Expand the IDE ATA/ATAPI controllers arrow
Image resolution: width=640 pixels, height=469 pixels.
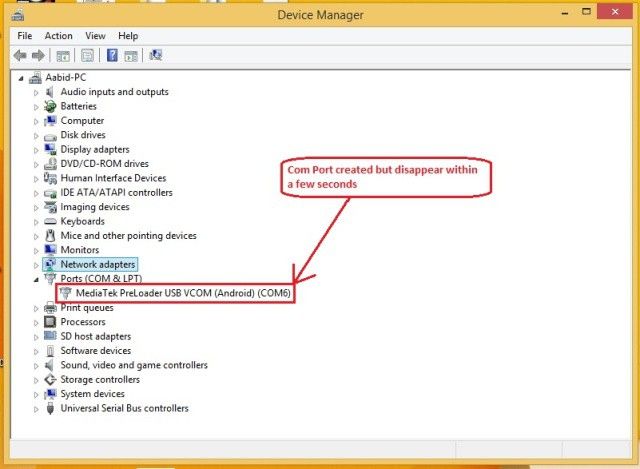(36, 193)
